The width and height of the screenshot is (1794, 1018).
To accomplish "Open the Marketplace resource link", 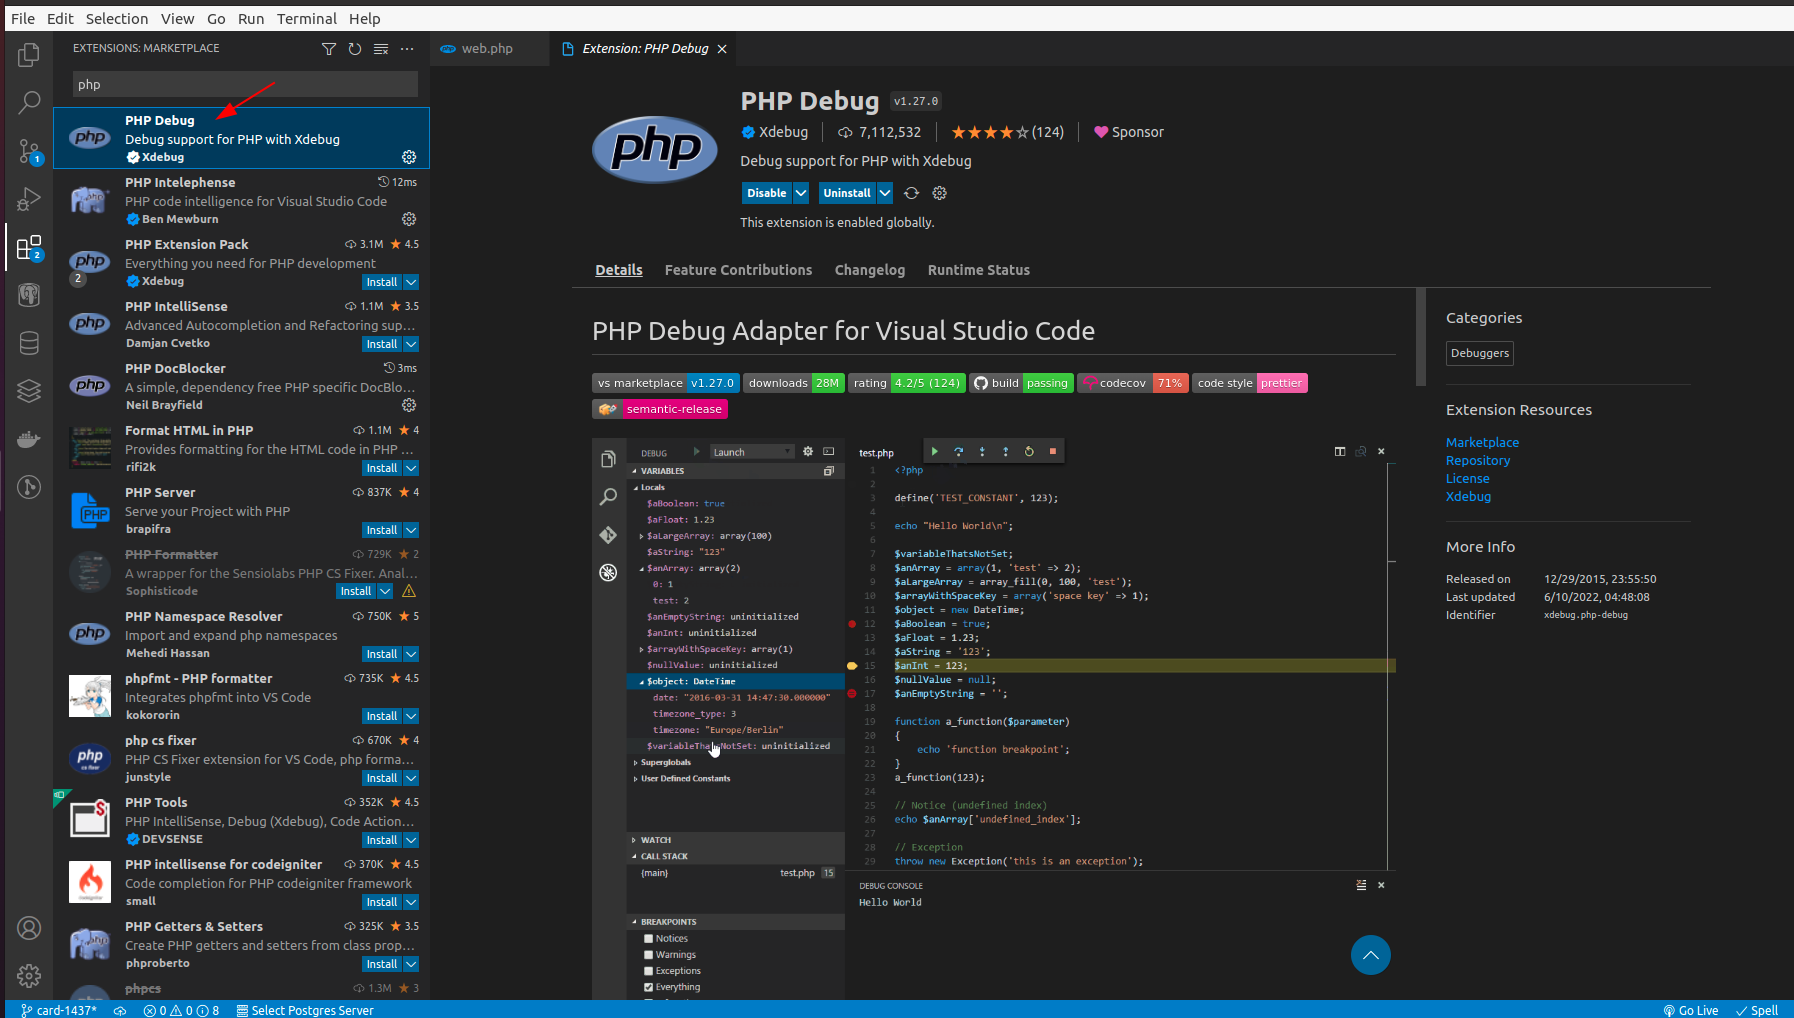I will pyautogui.click(x=1482, y=442).
